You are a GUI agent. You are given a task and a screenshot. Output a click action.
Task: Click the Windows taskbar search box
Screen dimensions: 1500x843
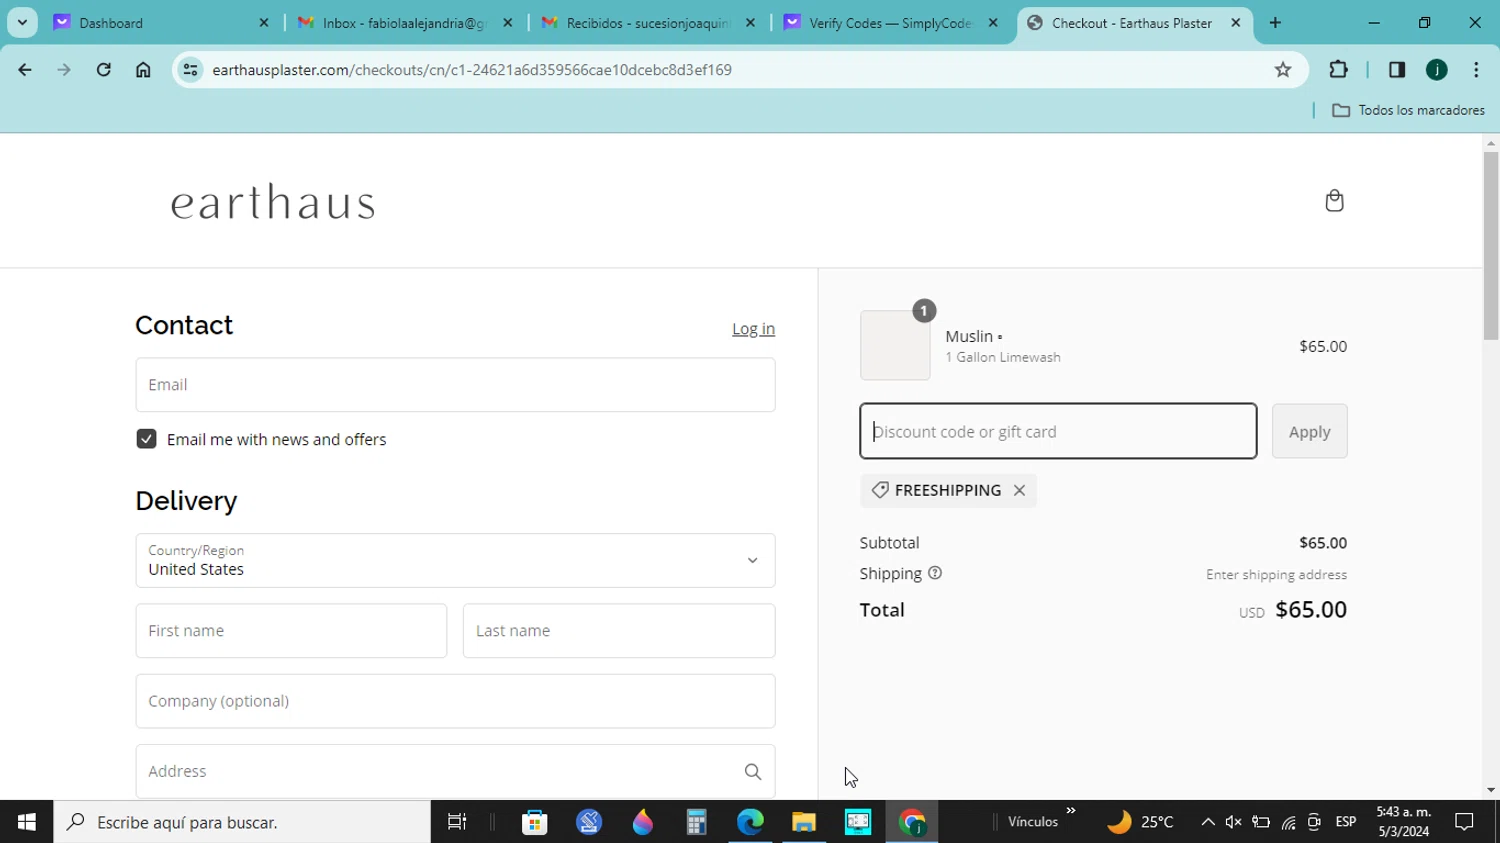tap(242, 822)
